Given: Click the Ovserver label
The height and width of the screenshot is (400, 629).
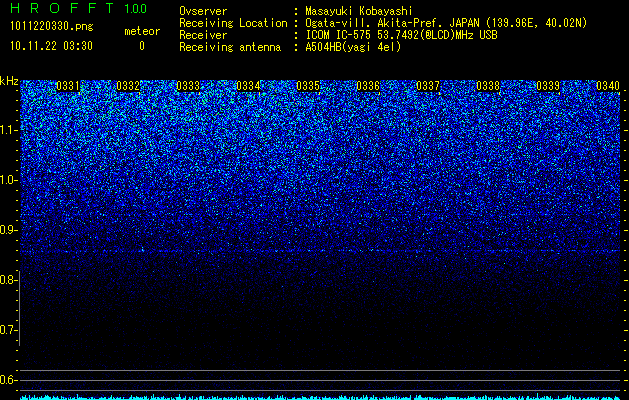Looking at the screenshot, I should coord(203,11).
